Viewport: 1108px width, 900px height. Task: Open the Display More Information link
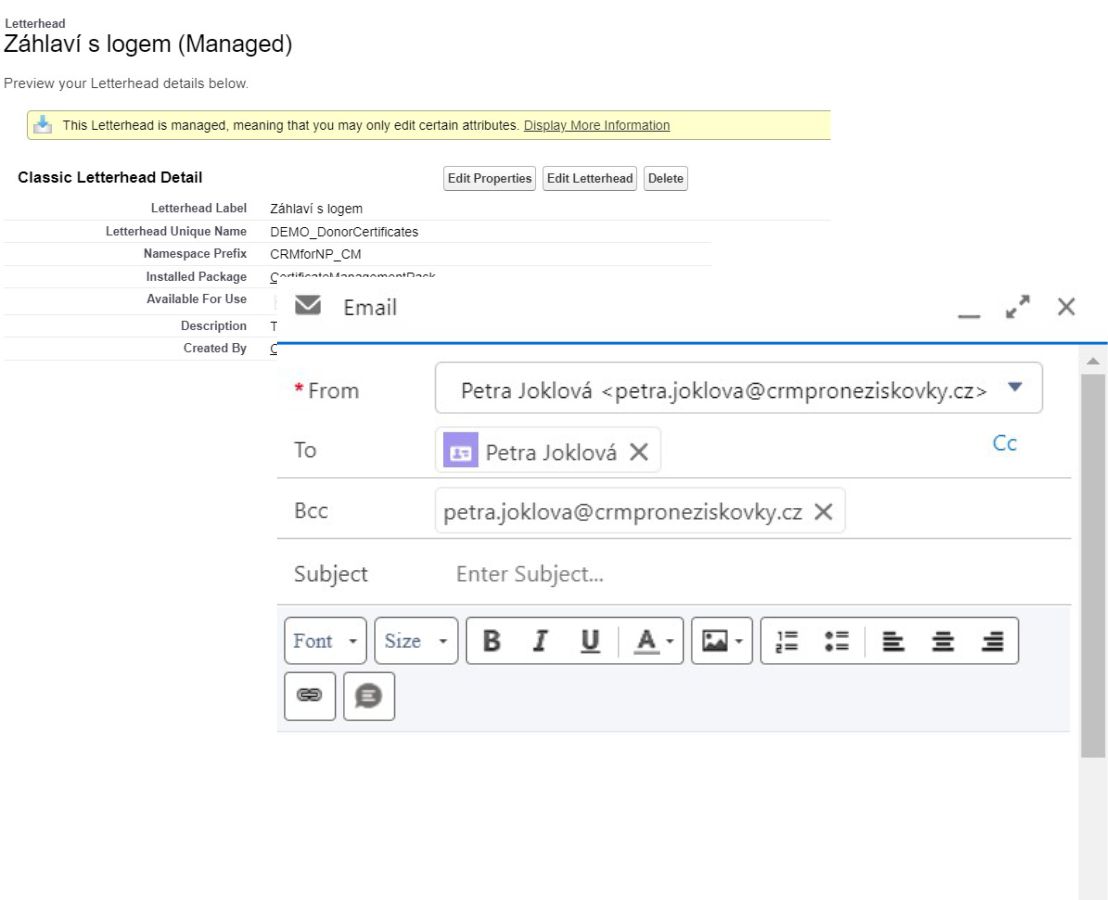596,126
